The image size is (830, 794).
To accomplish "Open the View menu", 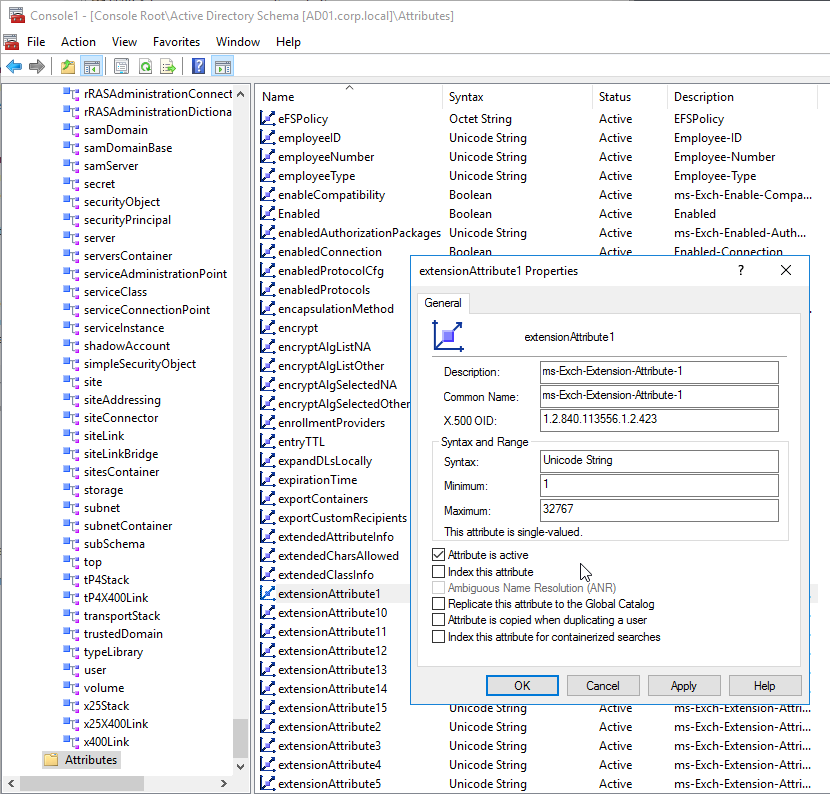I will pyautogui.click(x=124, y=42).
